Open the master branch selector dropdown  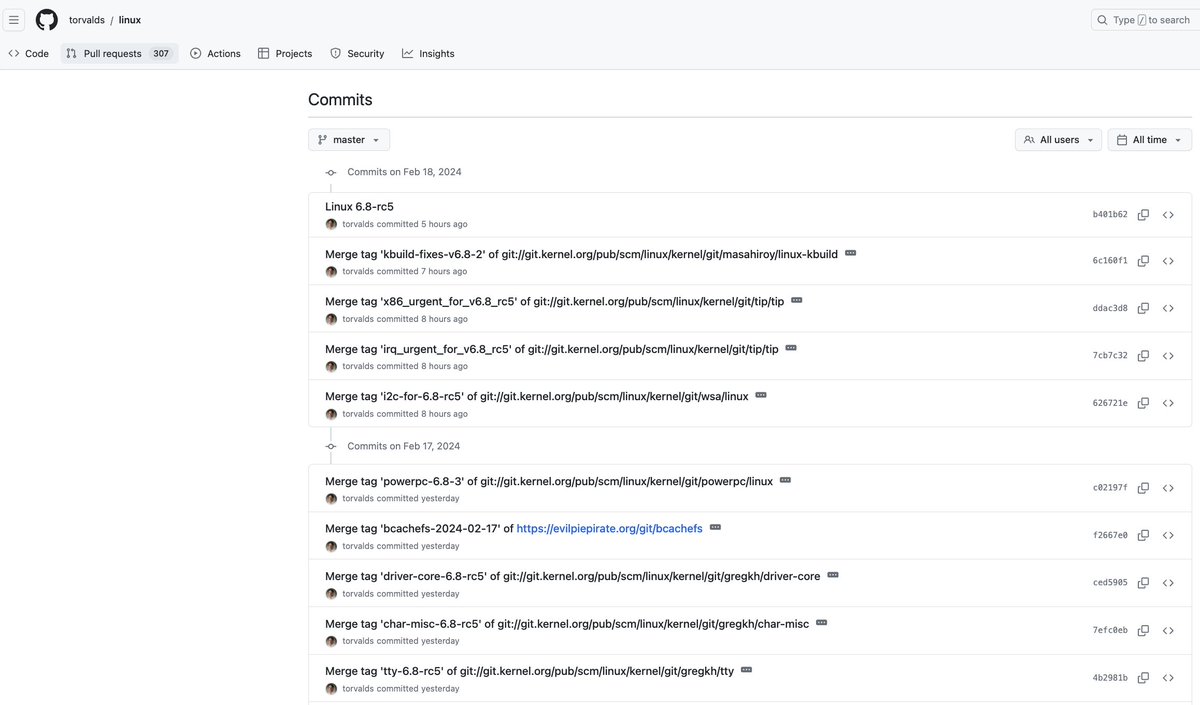coord(349,140)
